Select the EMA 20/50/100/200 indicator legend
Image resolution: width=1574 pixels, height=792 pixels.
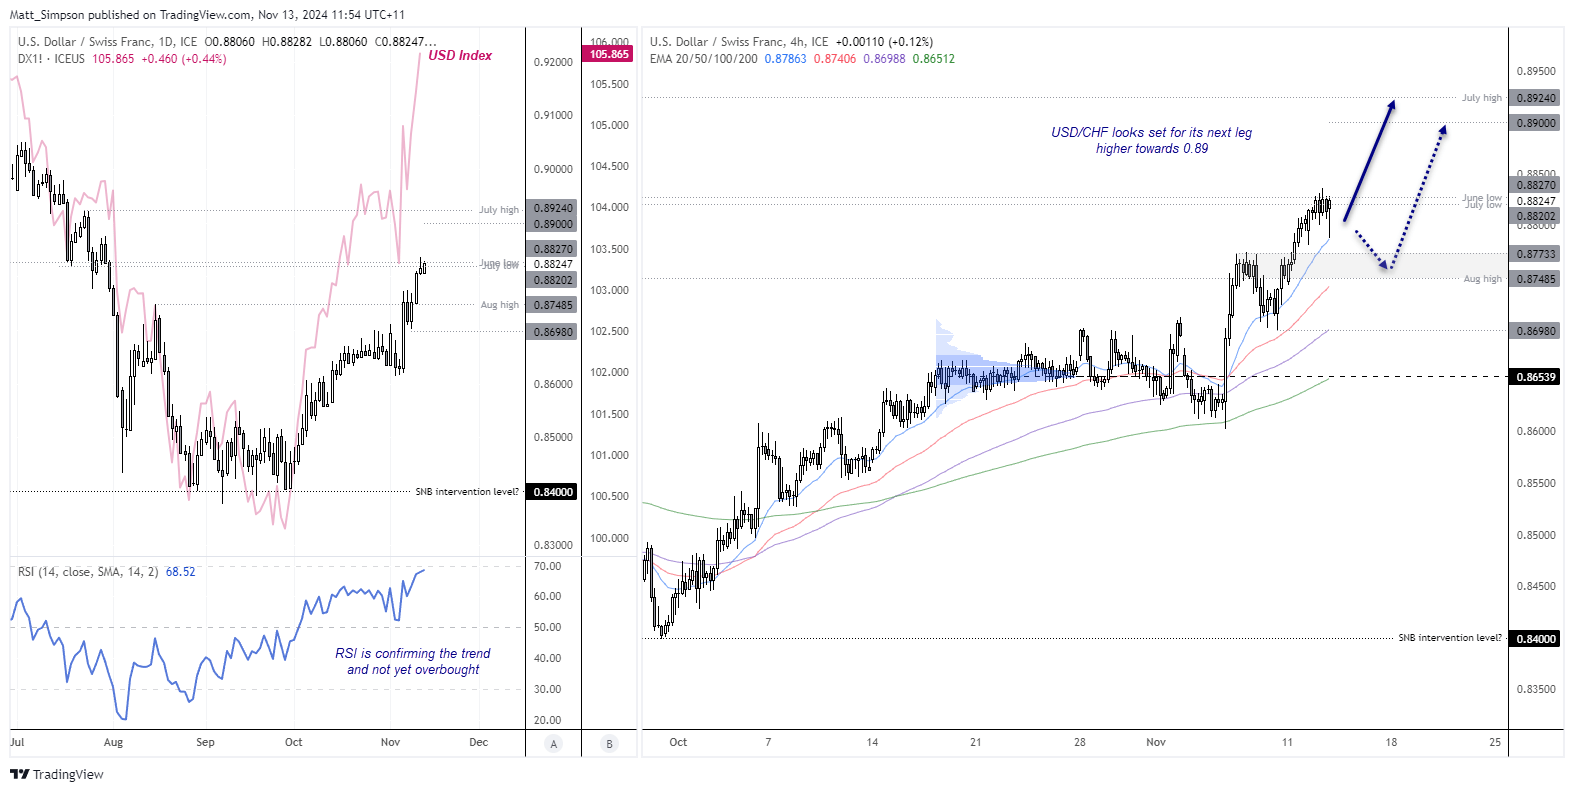703,59
